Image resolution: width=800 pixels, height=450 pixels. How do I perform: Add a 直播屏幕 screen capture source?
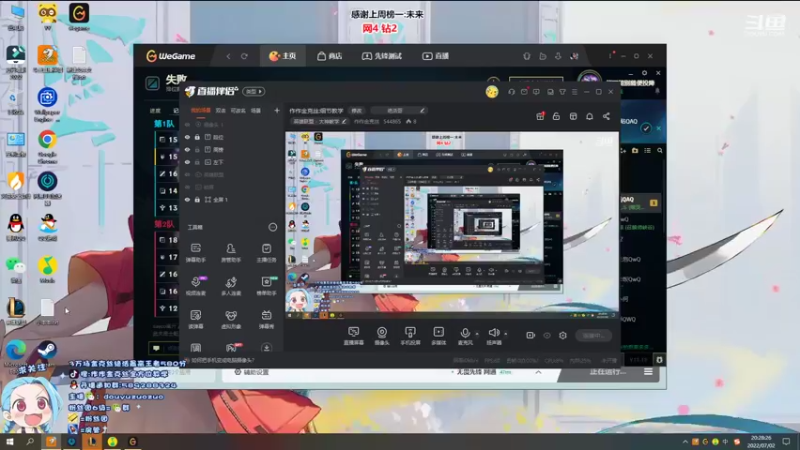click(x=354, y=336)
